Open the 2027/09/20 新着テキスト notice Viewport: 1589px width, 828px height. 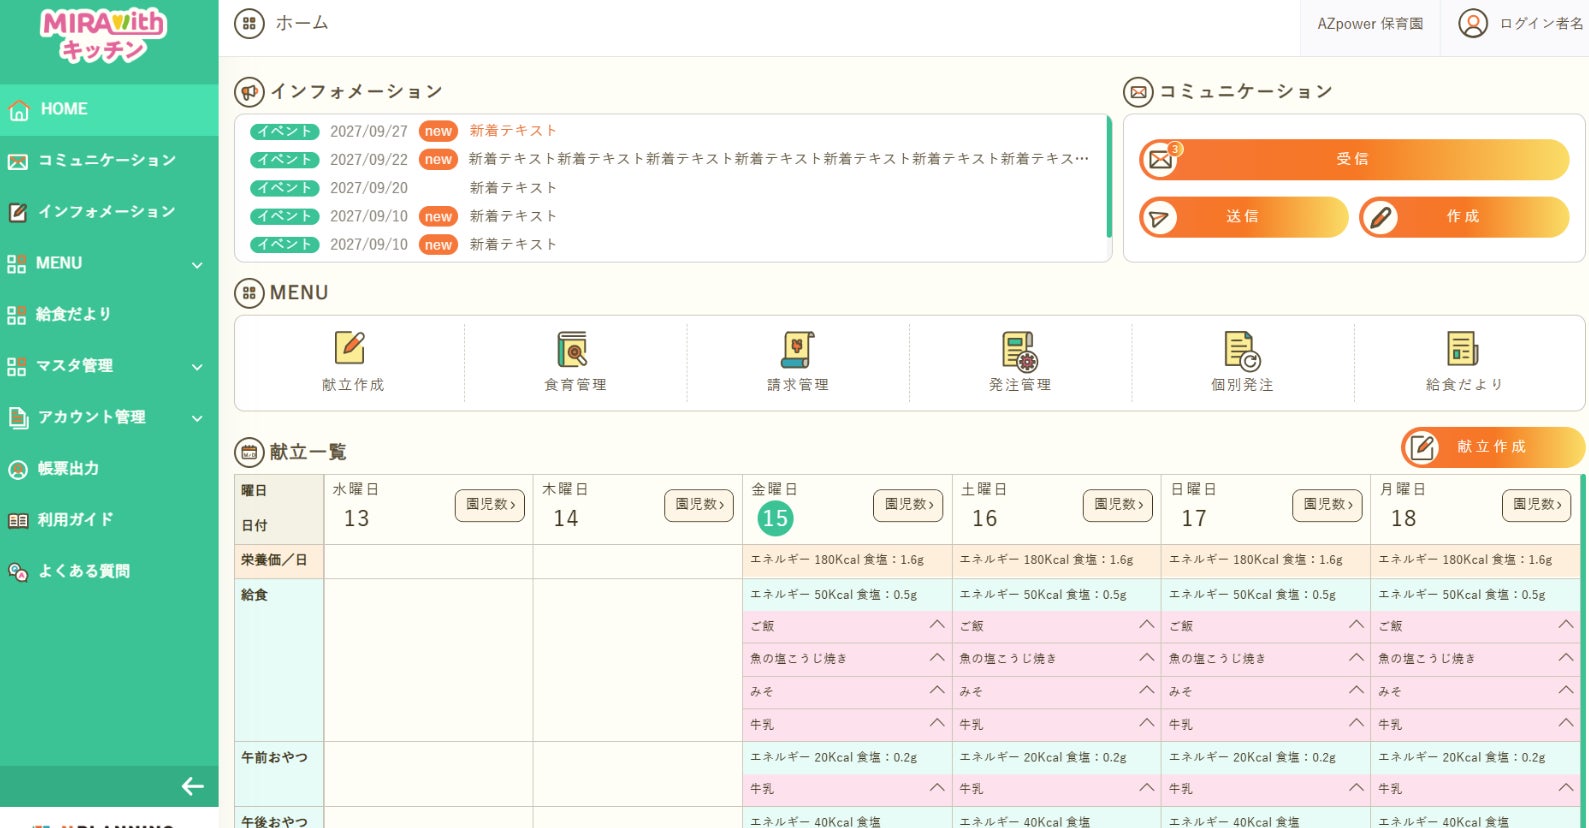point(513,188)
